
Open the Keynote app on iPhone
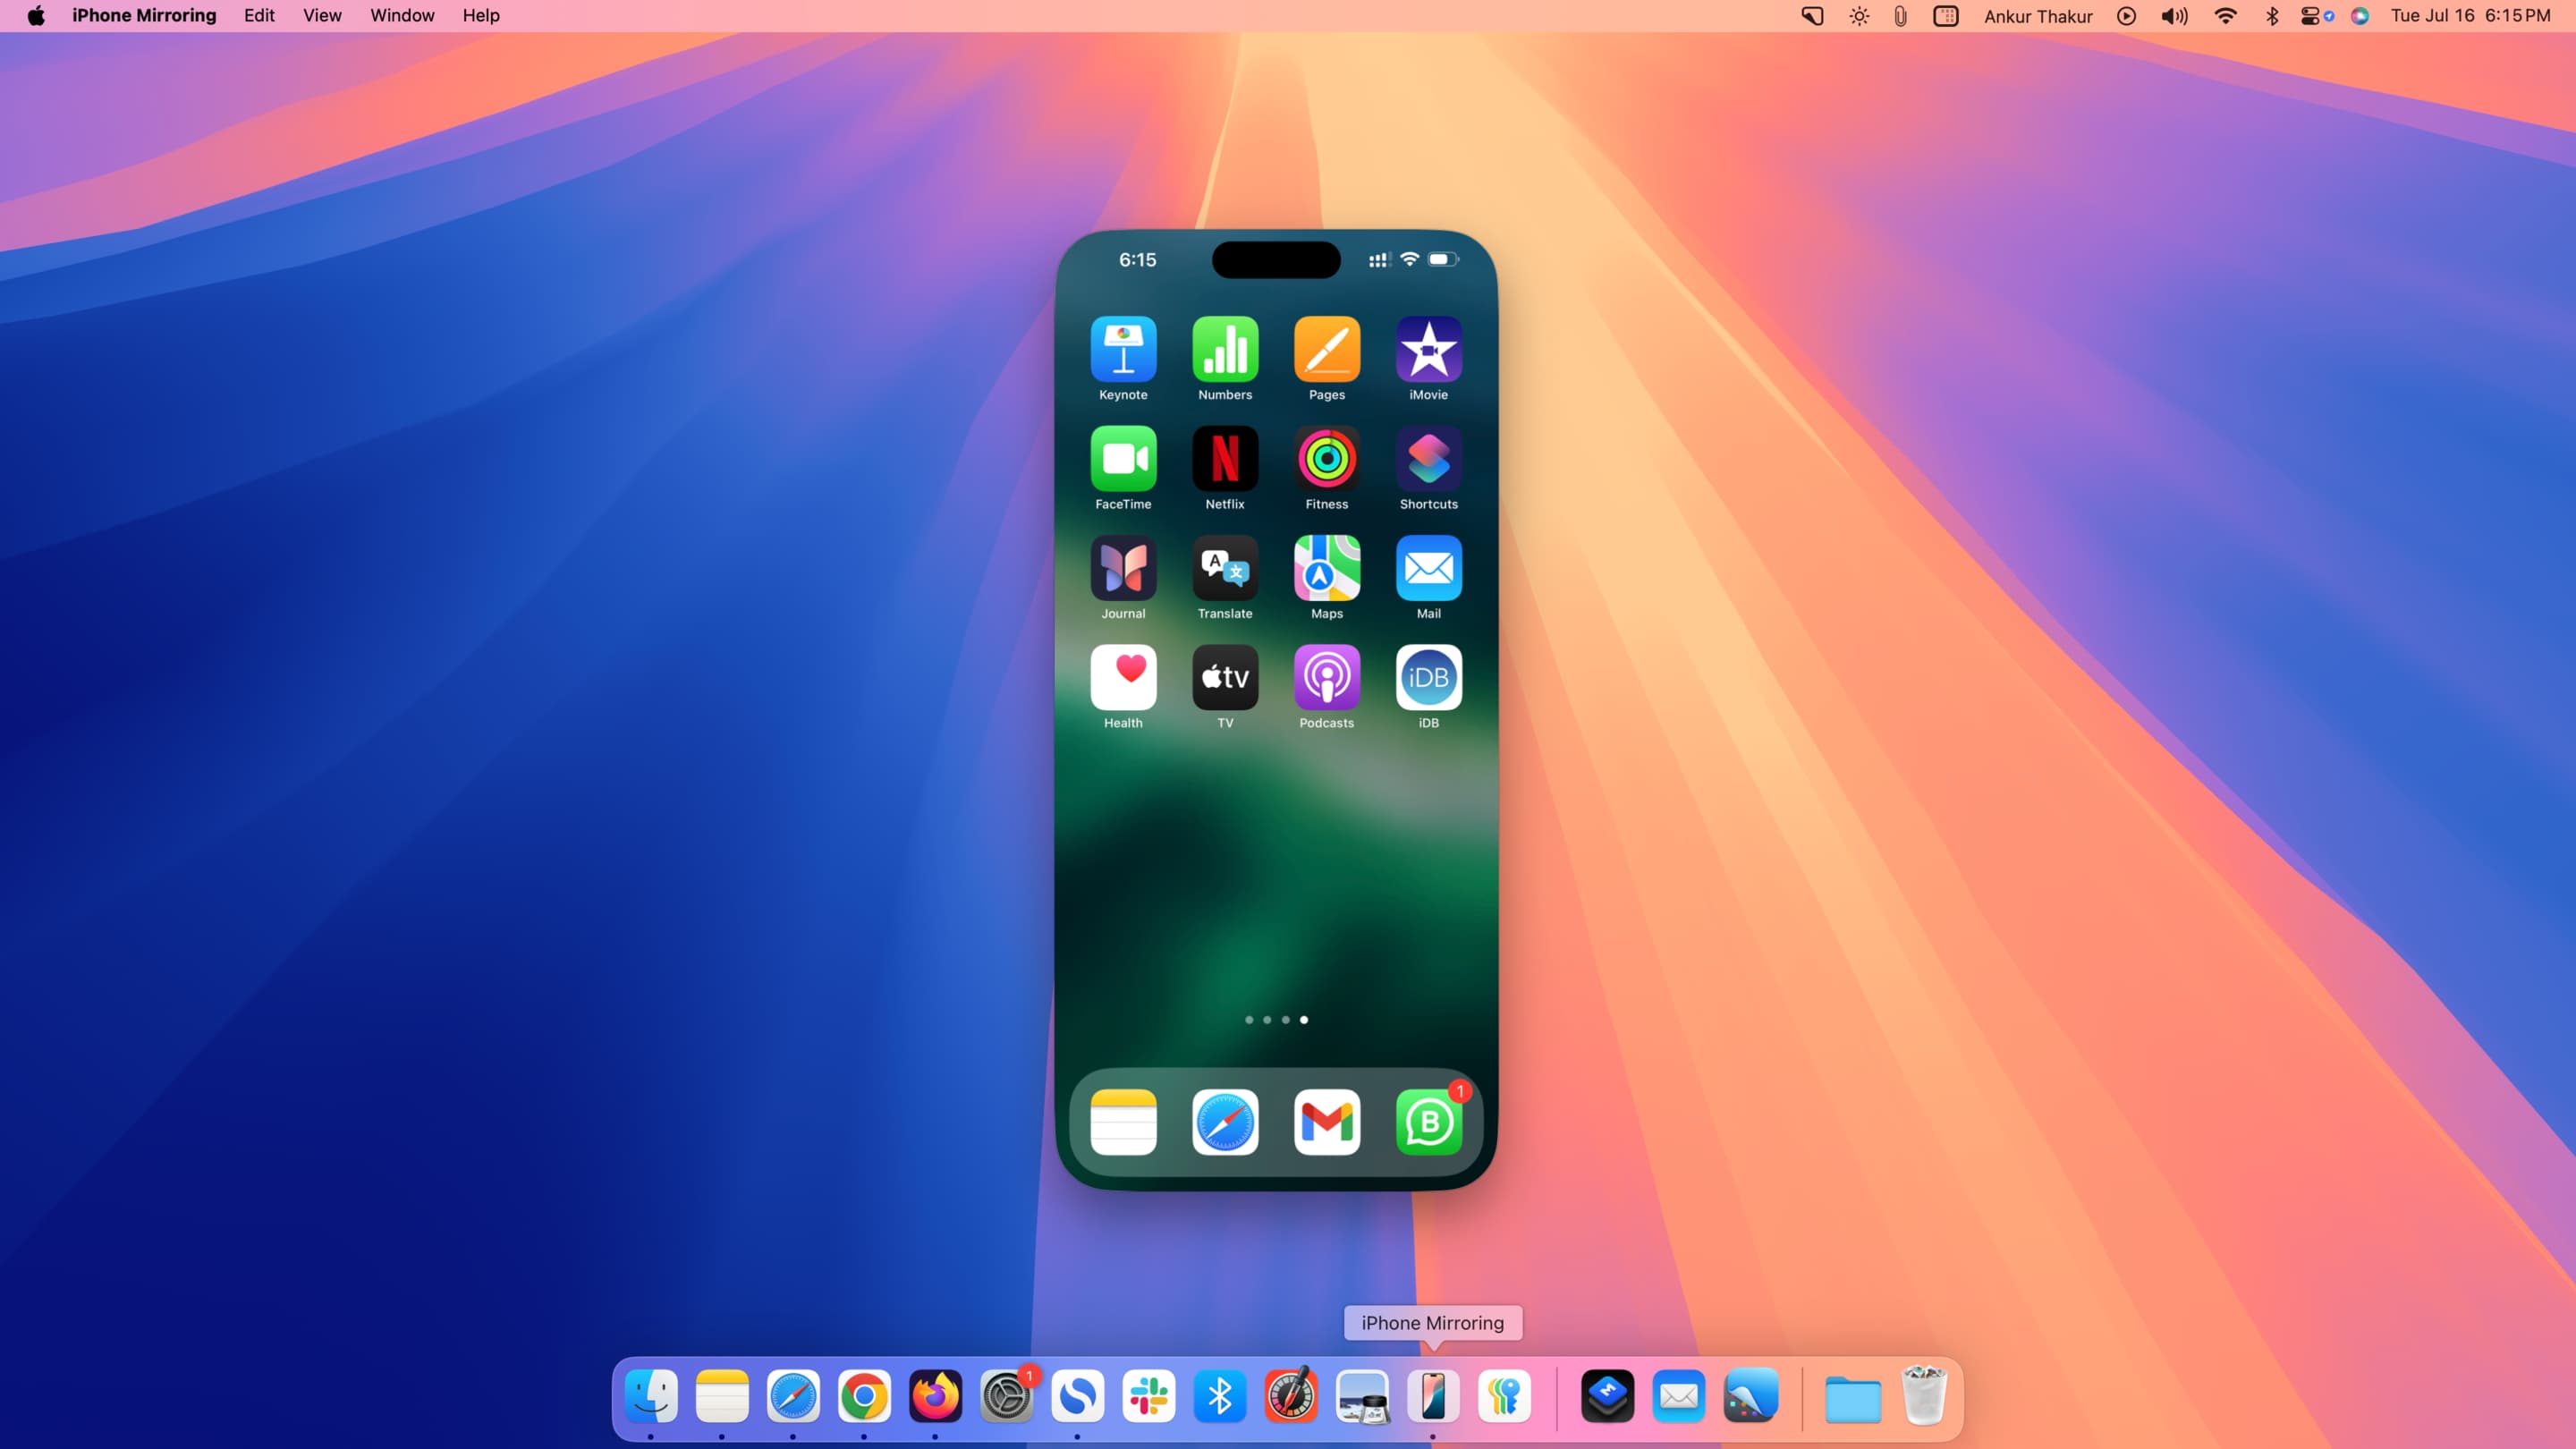coord(1123,349)
